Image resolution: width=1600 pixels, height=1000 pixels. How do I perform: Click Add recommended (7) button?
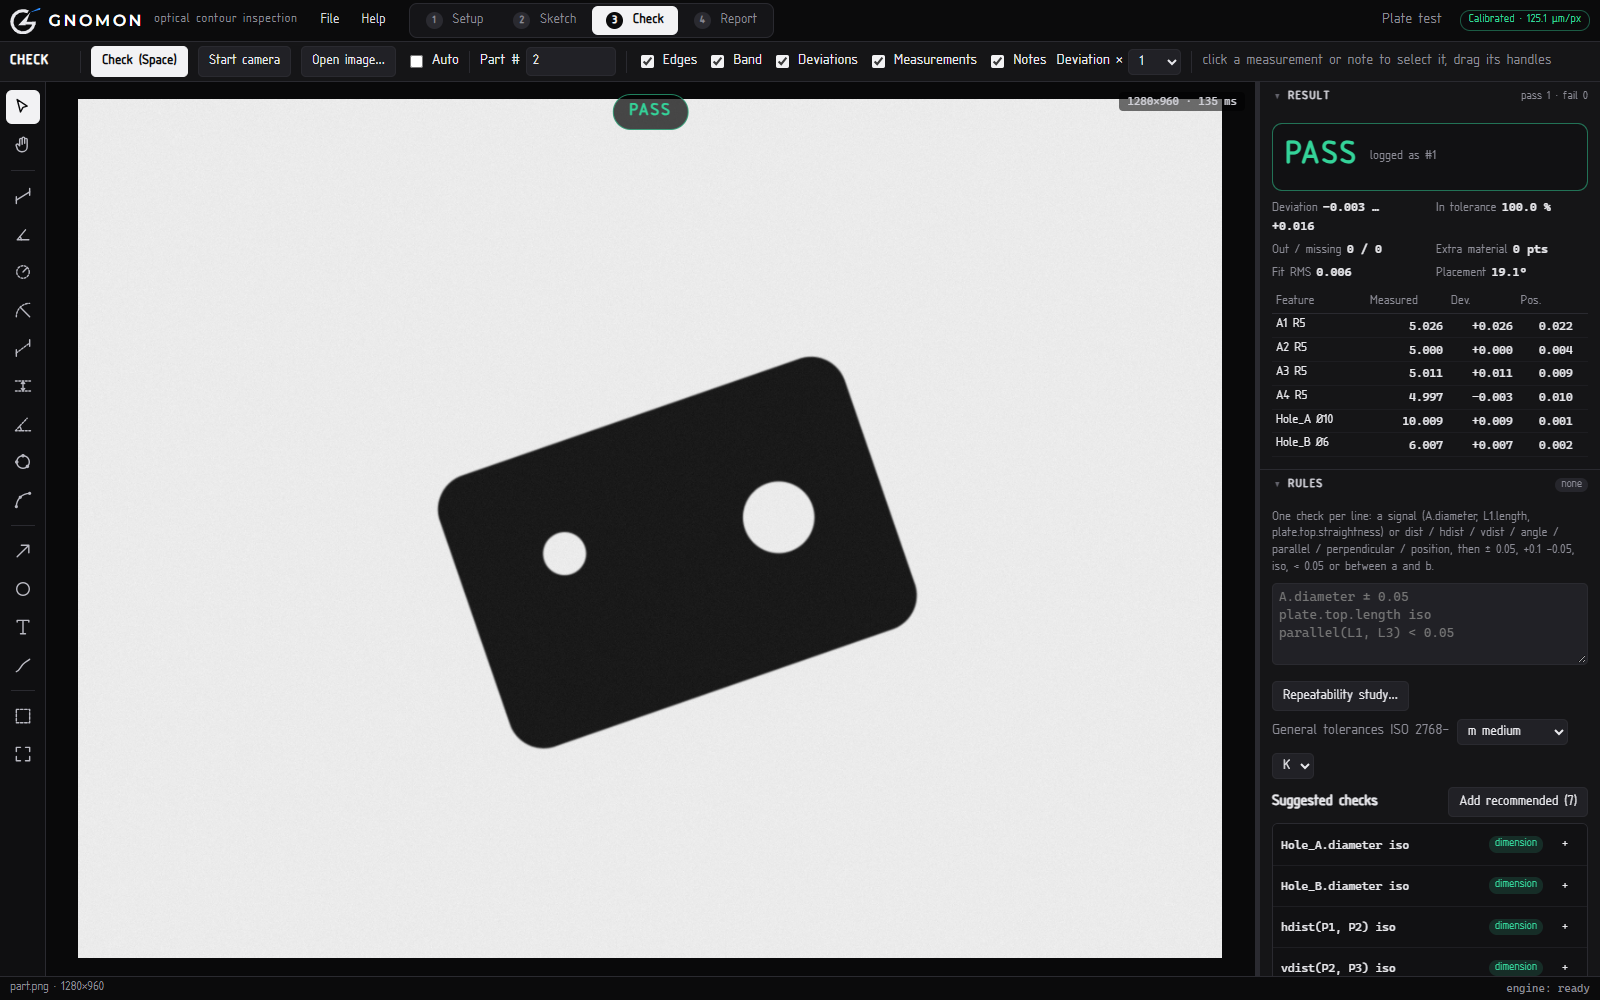1518,801
